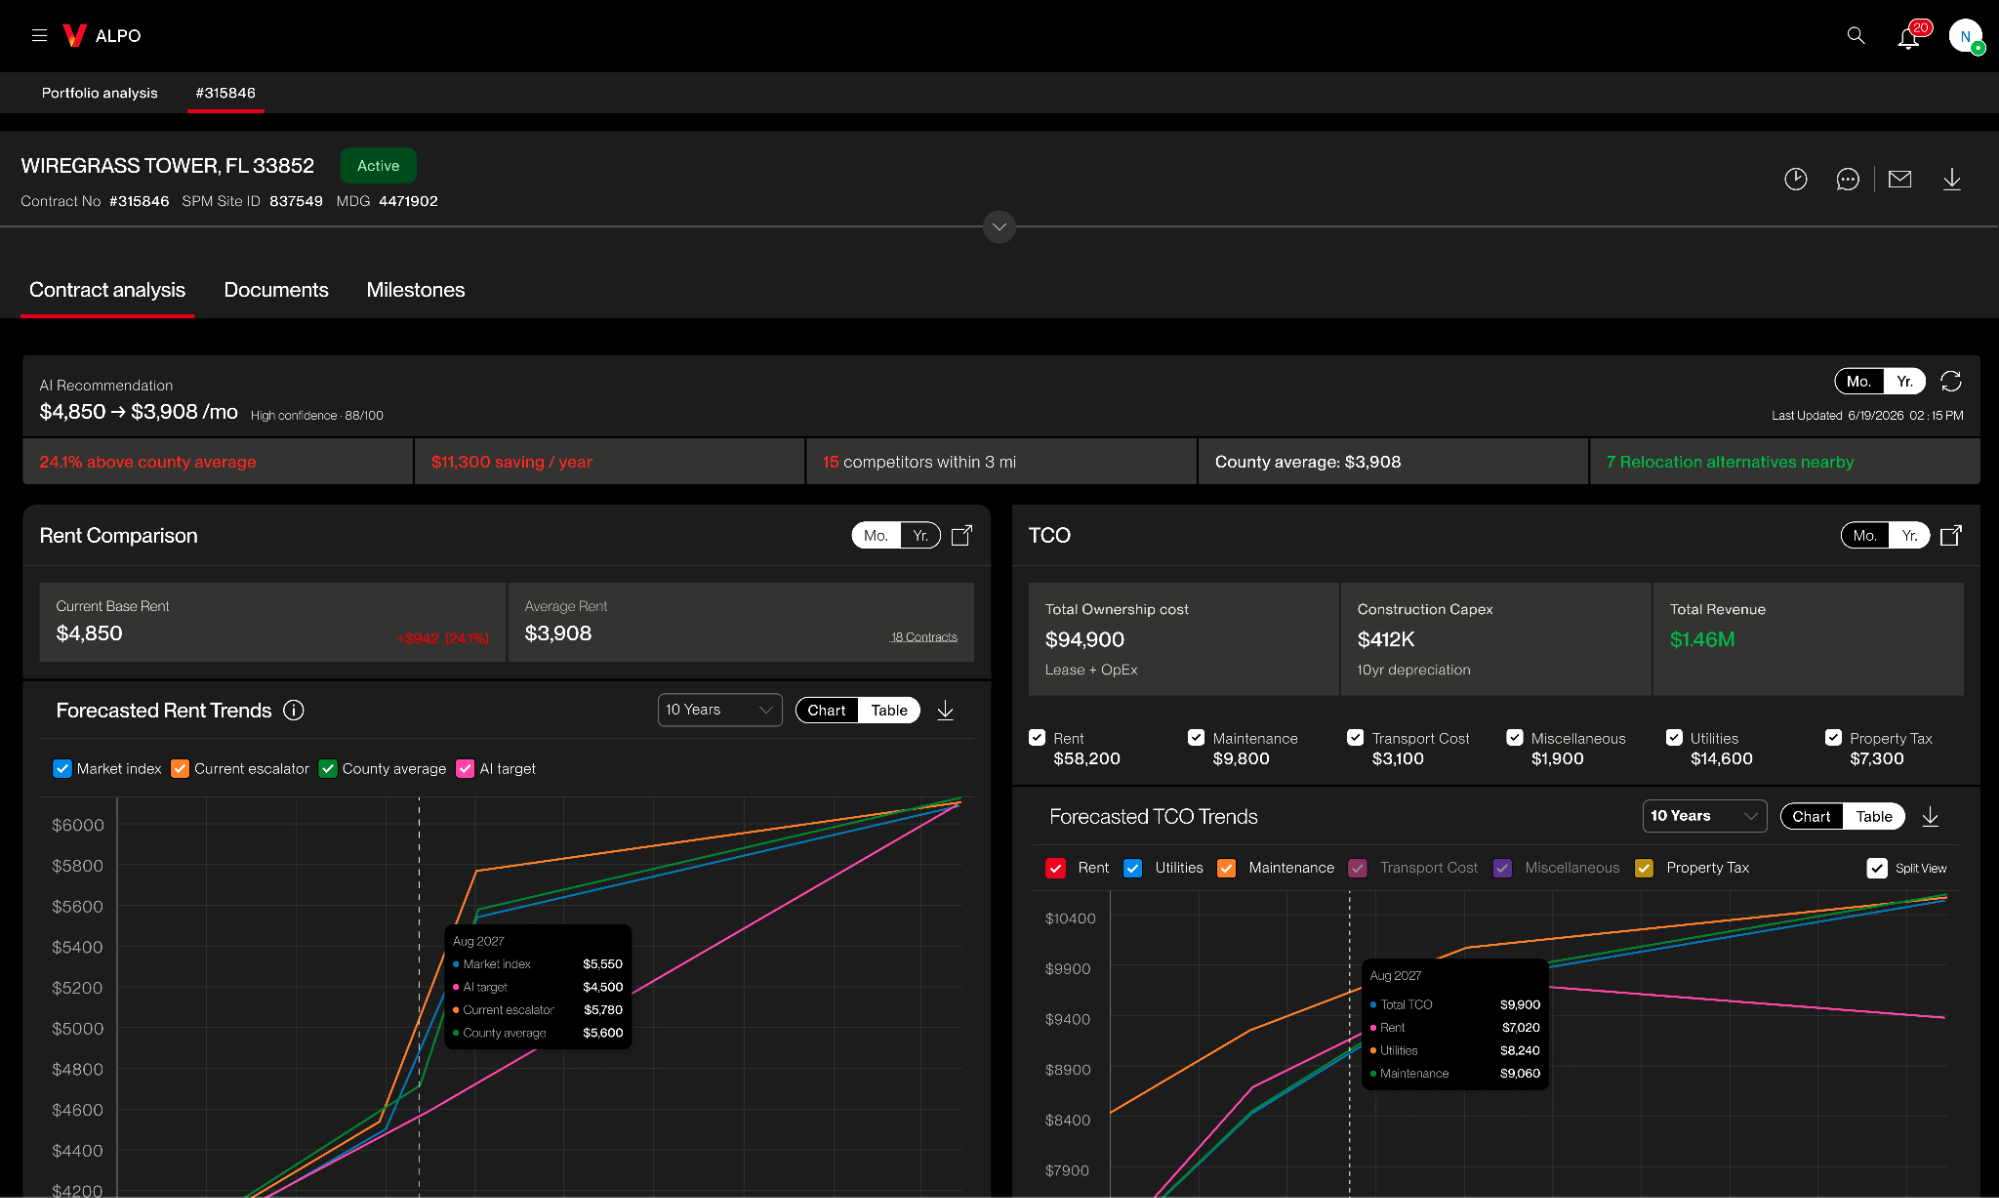The height and width of the screenshot is (1198, 1999).
Task: Toggle the County average legend checkbox
Action: [328, 768]
